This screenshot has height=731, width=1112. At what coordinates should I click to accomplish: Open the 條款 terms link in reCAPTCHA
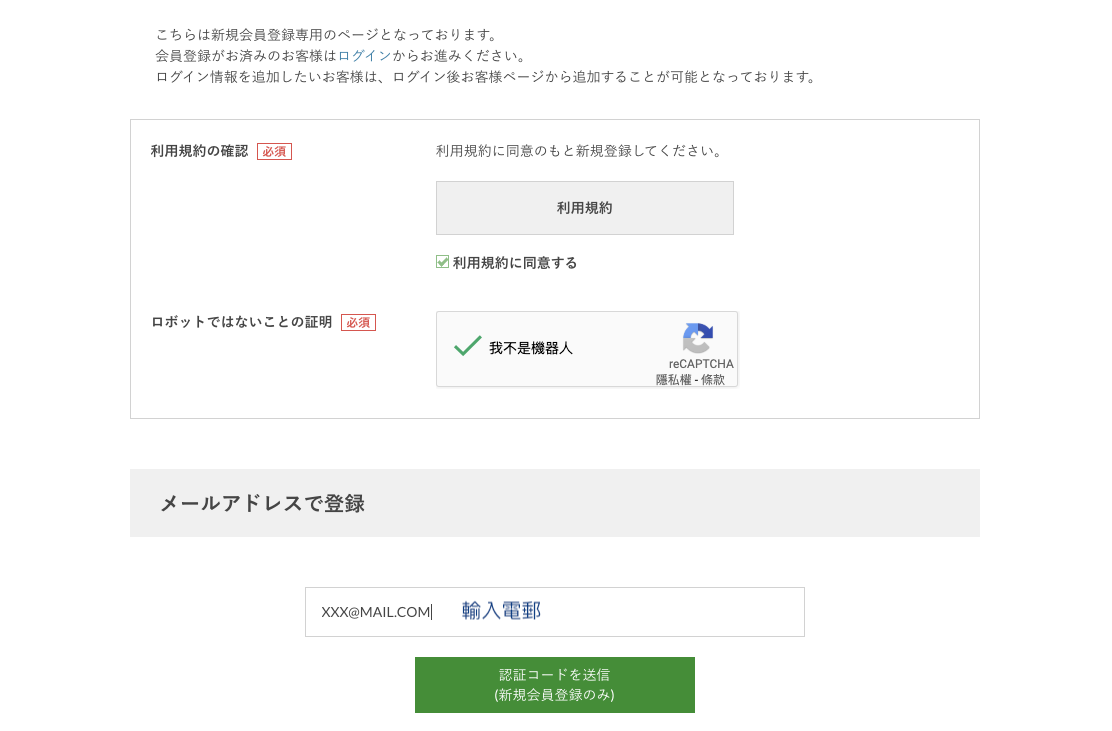713,380
